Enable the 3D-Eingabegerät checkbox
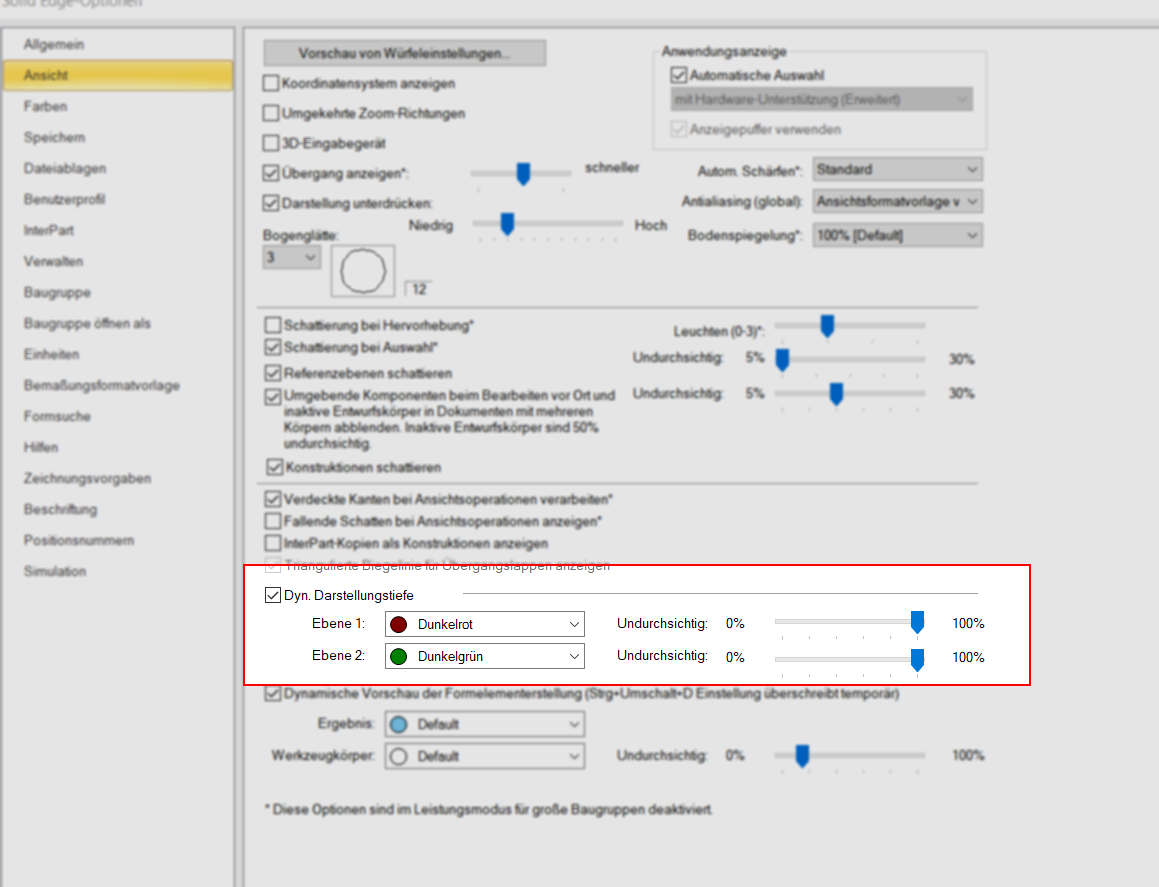 pos(271,143)
